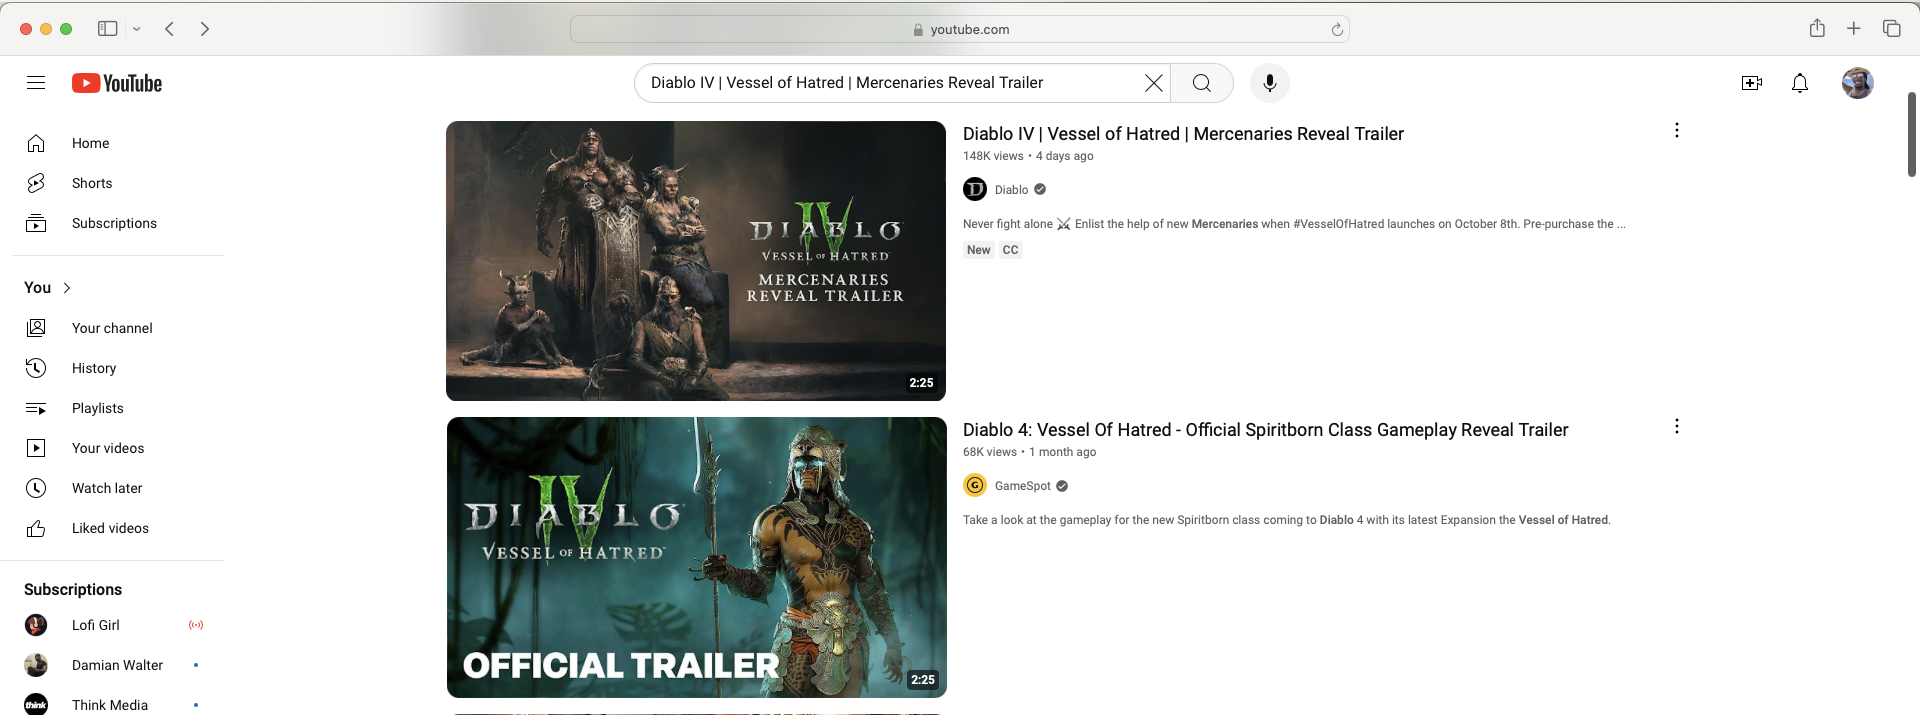Click "68K views" text

coord(990,452)
